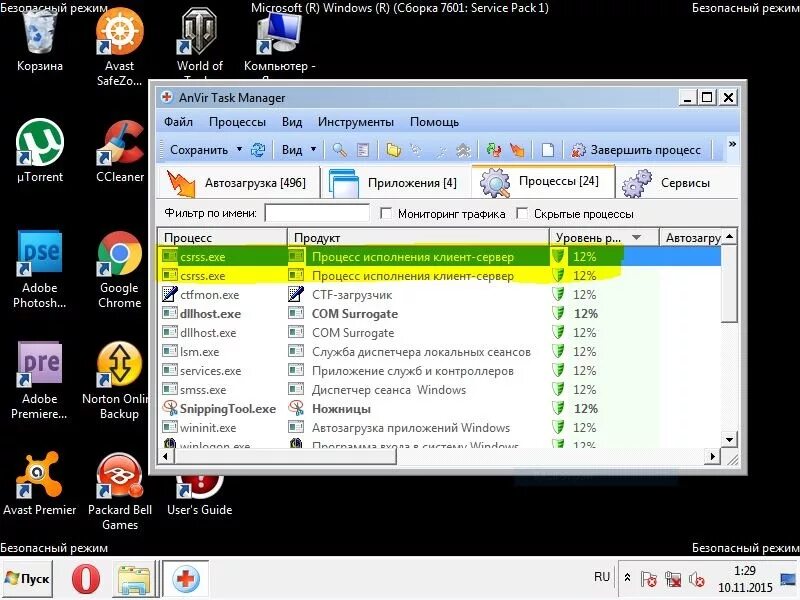Viewport: 800px width, 600px height.
Task: Click the network tray icon with red X
Action: tap(673, 579)
